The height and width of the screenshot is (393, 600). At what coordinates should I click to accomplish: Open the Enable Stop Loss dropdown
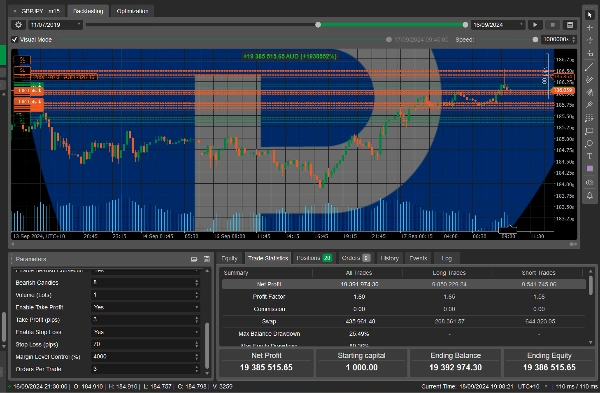(x=145, y=332)
